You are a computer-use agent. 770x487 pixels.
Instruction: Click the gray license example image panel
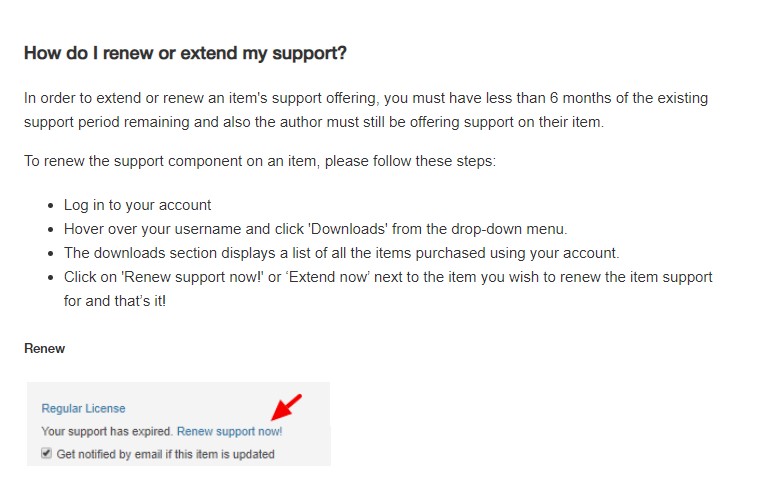click(179, 424)
